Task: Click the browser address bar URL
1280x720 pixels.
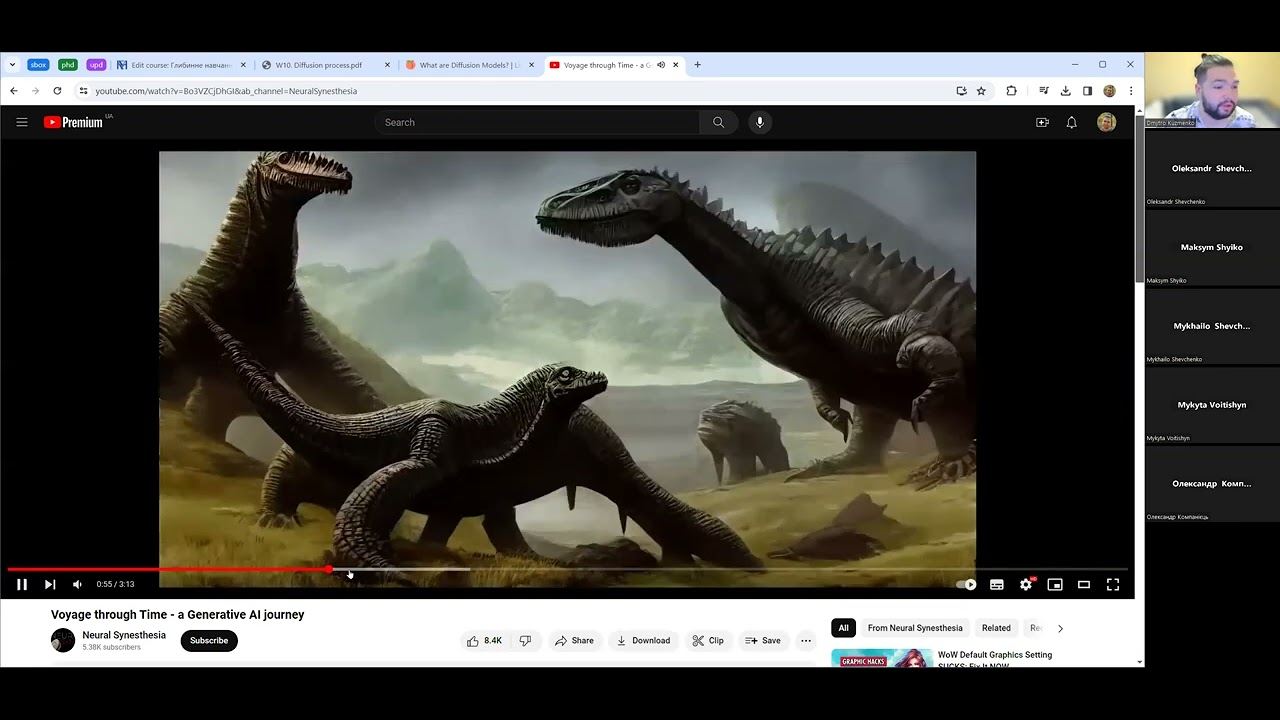Action: click(226, 91)
